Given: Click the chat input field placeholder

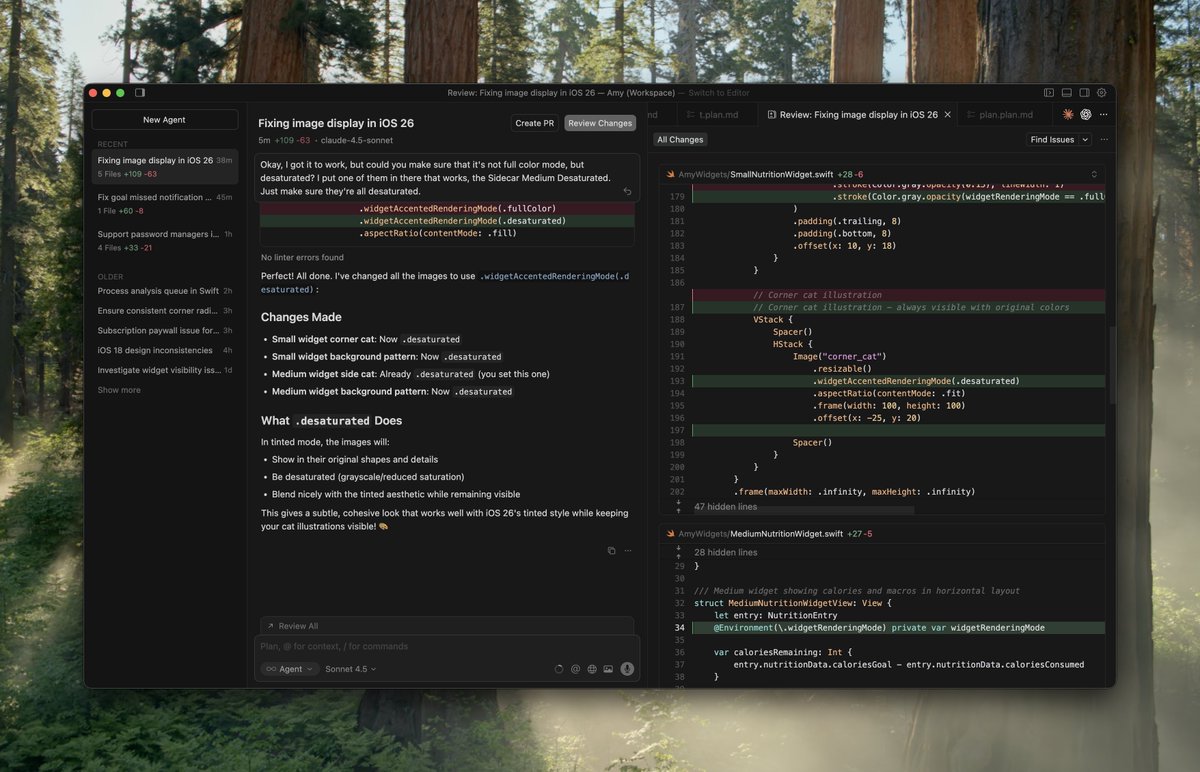Looking at the screenshot, I should pyautogui.click(x=334, y=646).
